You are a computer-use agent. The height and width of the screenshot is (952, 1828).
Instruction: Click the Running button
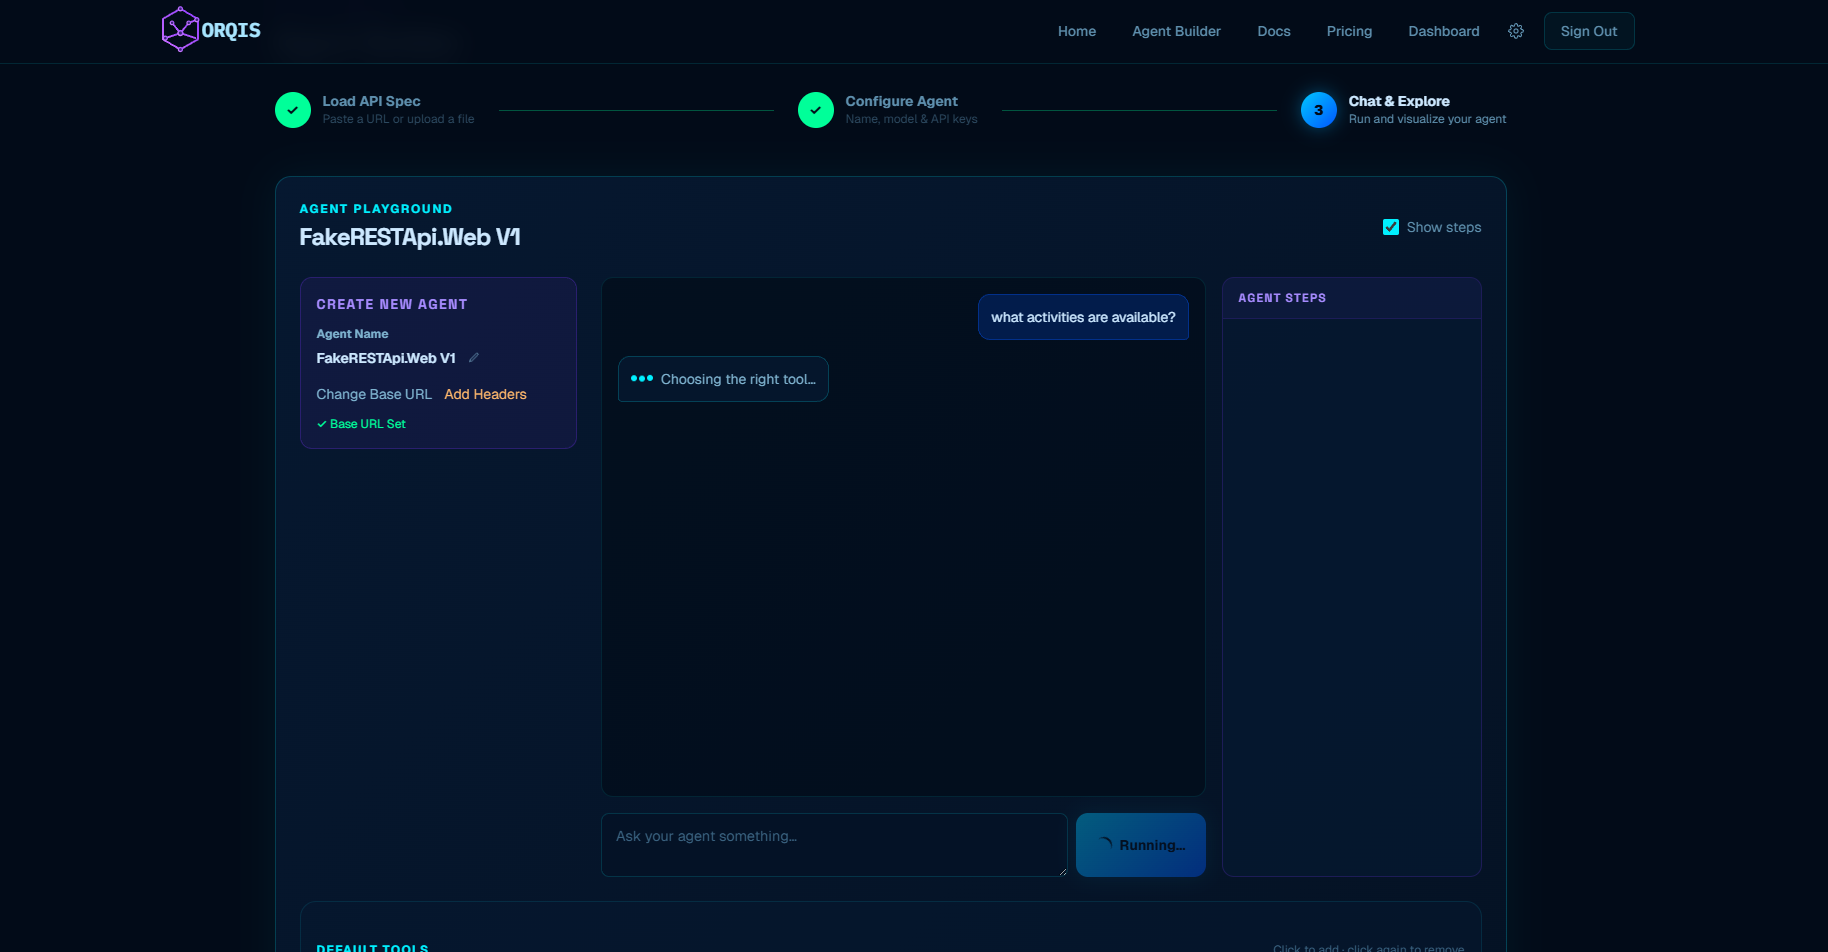tap(1141, 845)
